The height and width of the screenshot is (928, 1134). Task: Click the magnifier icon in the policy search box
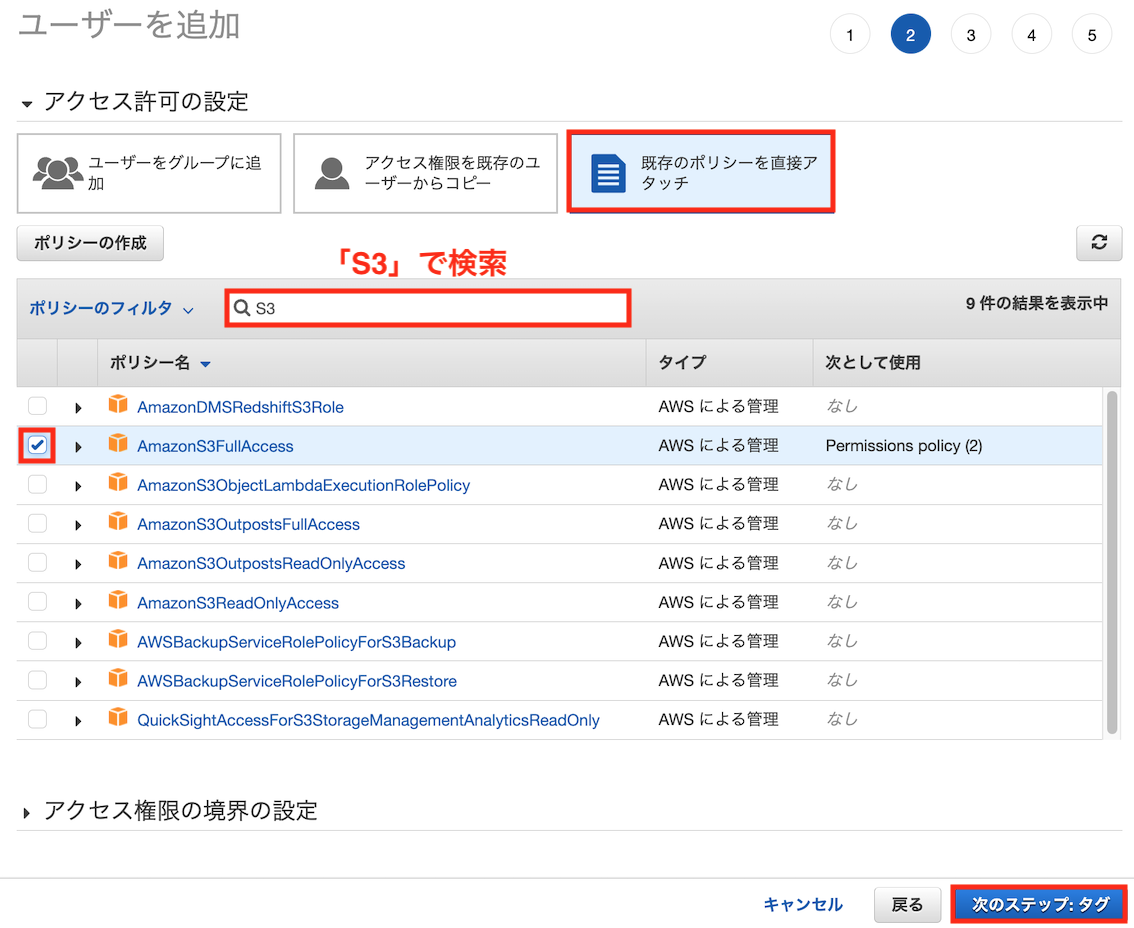click(242, 308)
